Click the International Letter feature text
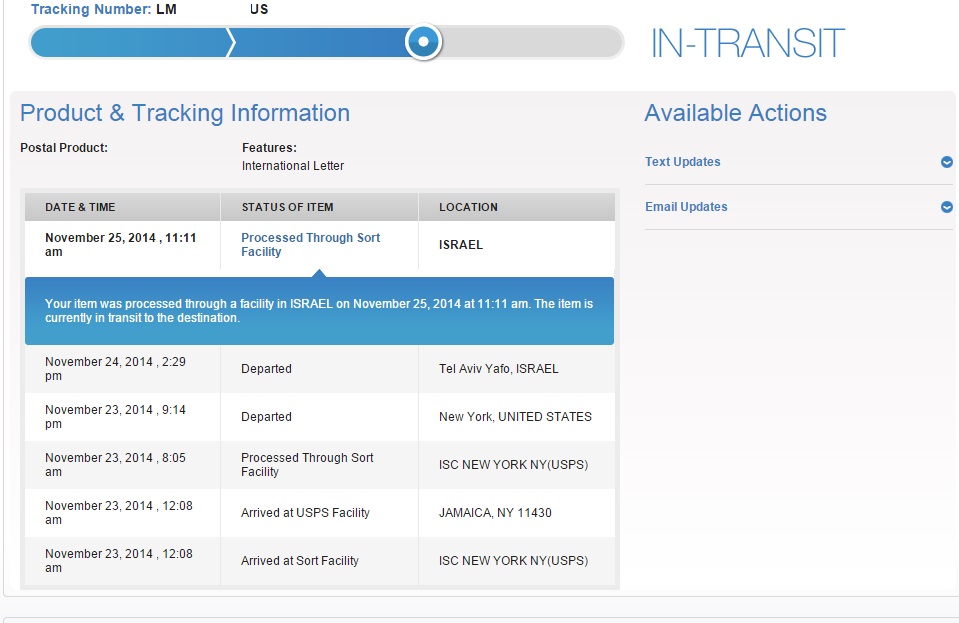This screenshot has width=959, height=623. coord(293,166)
